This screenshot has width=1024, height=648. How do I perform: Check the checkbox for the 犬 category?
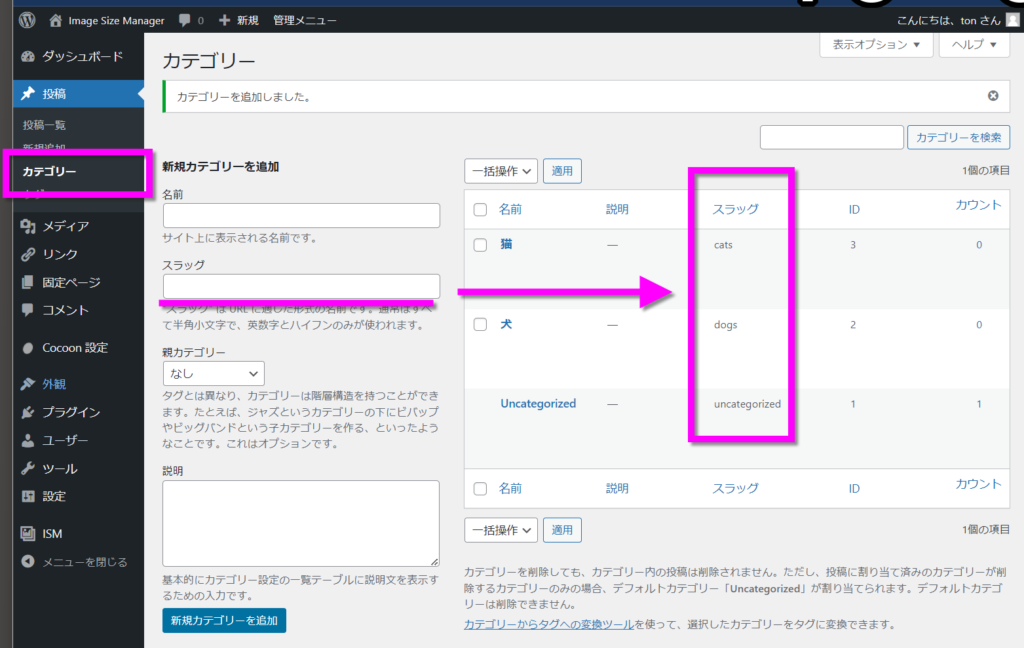(x=480, y=325)
